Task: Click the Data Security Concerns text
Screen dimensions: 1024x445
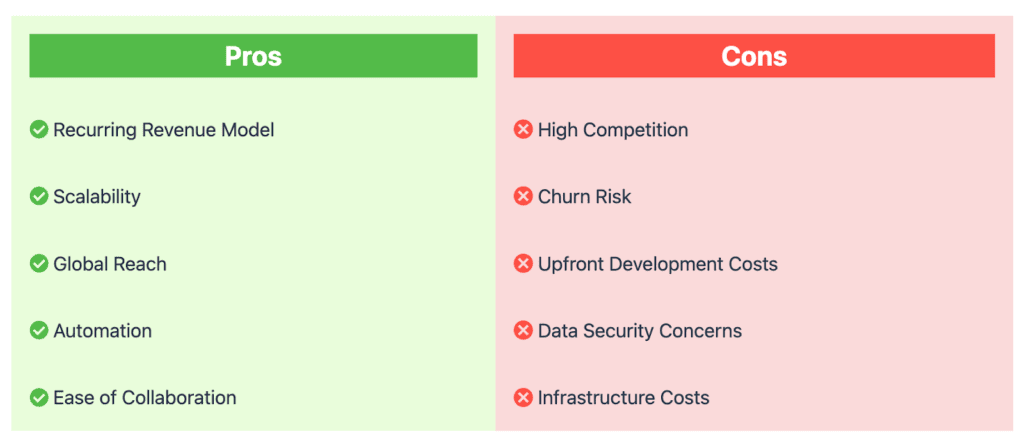Action: click(640, 331)
